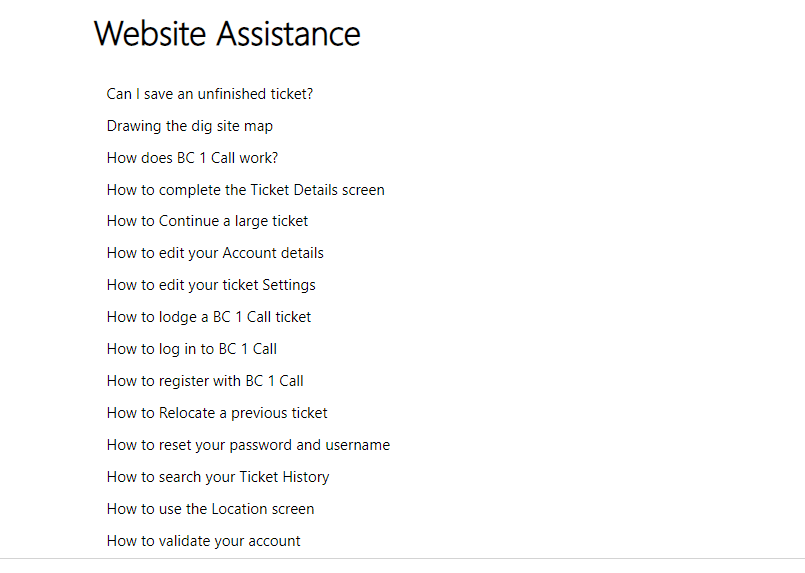Viewport: 805px width, 573px height.
Task: Click "How to edit your ticket Settings"
Action: (211, 285)
